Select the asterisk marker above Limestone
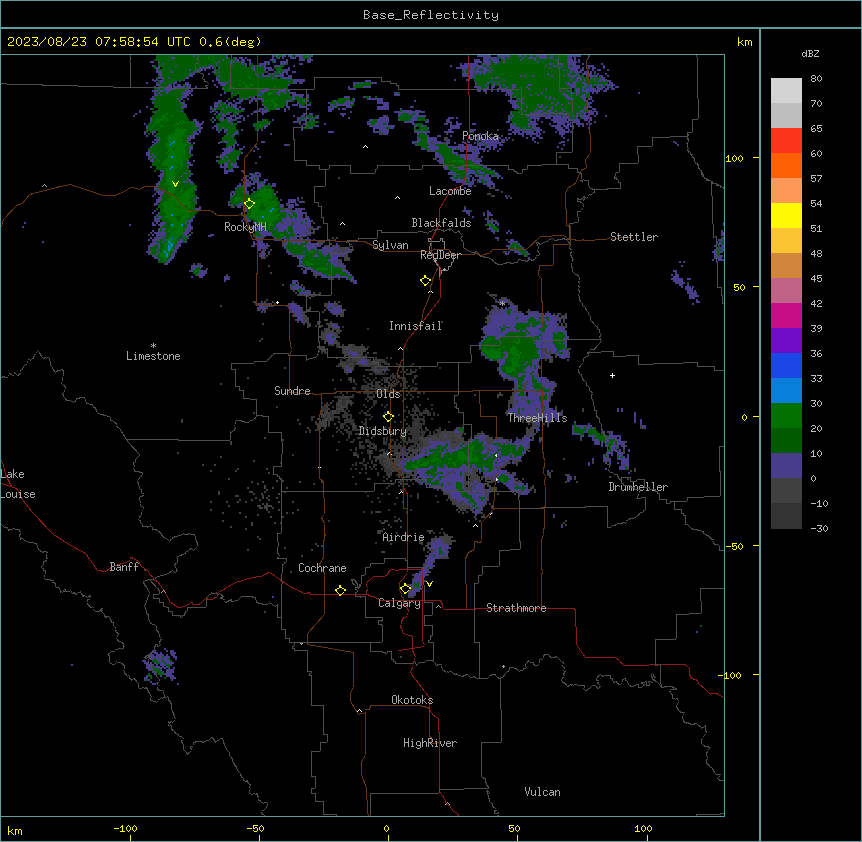The width and height of the screenshot is (862, 842). pos(153,346)
